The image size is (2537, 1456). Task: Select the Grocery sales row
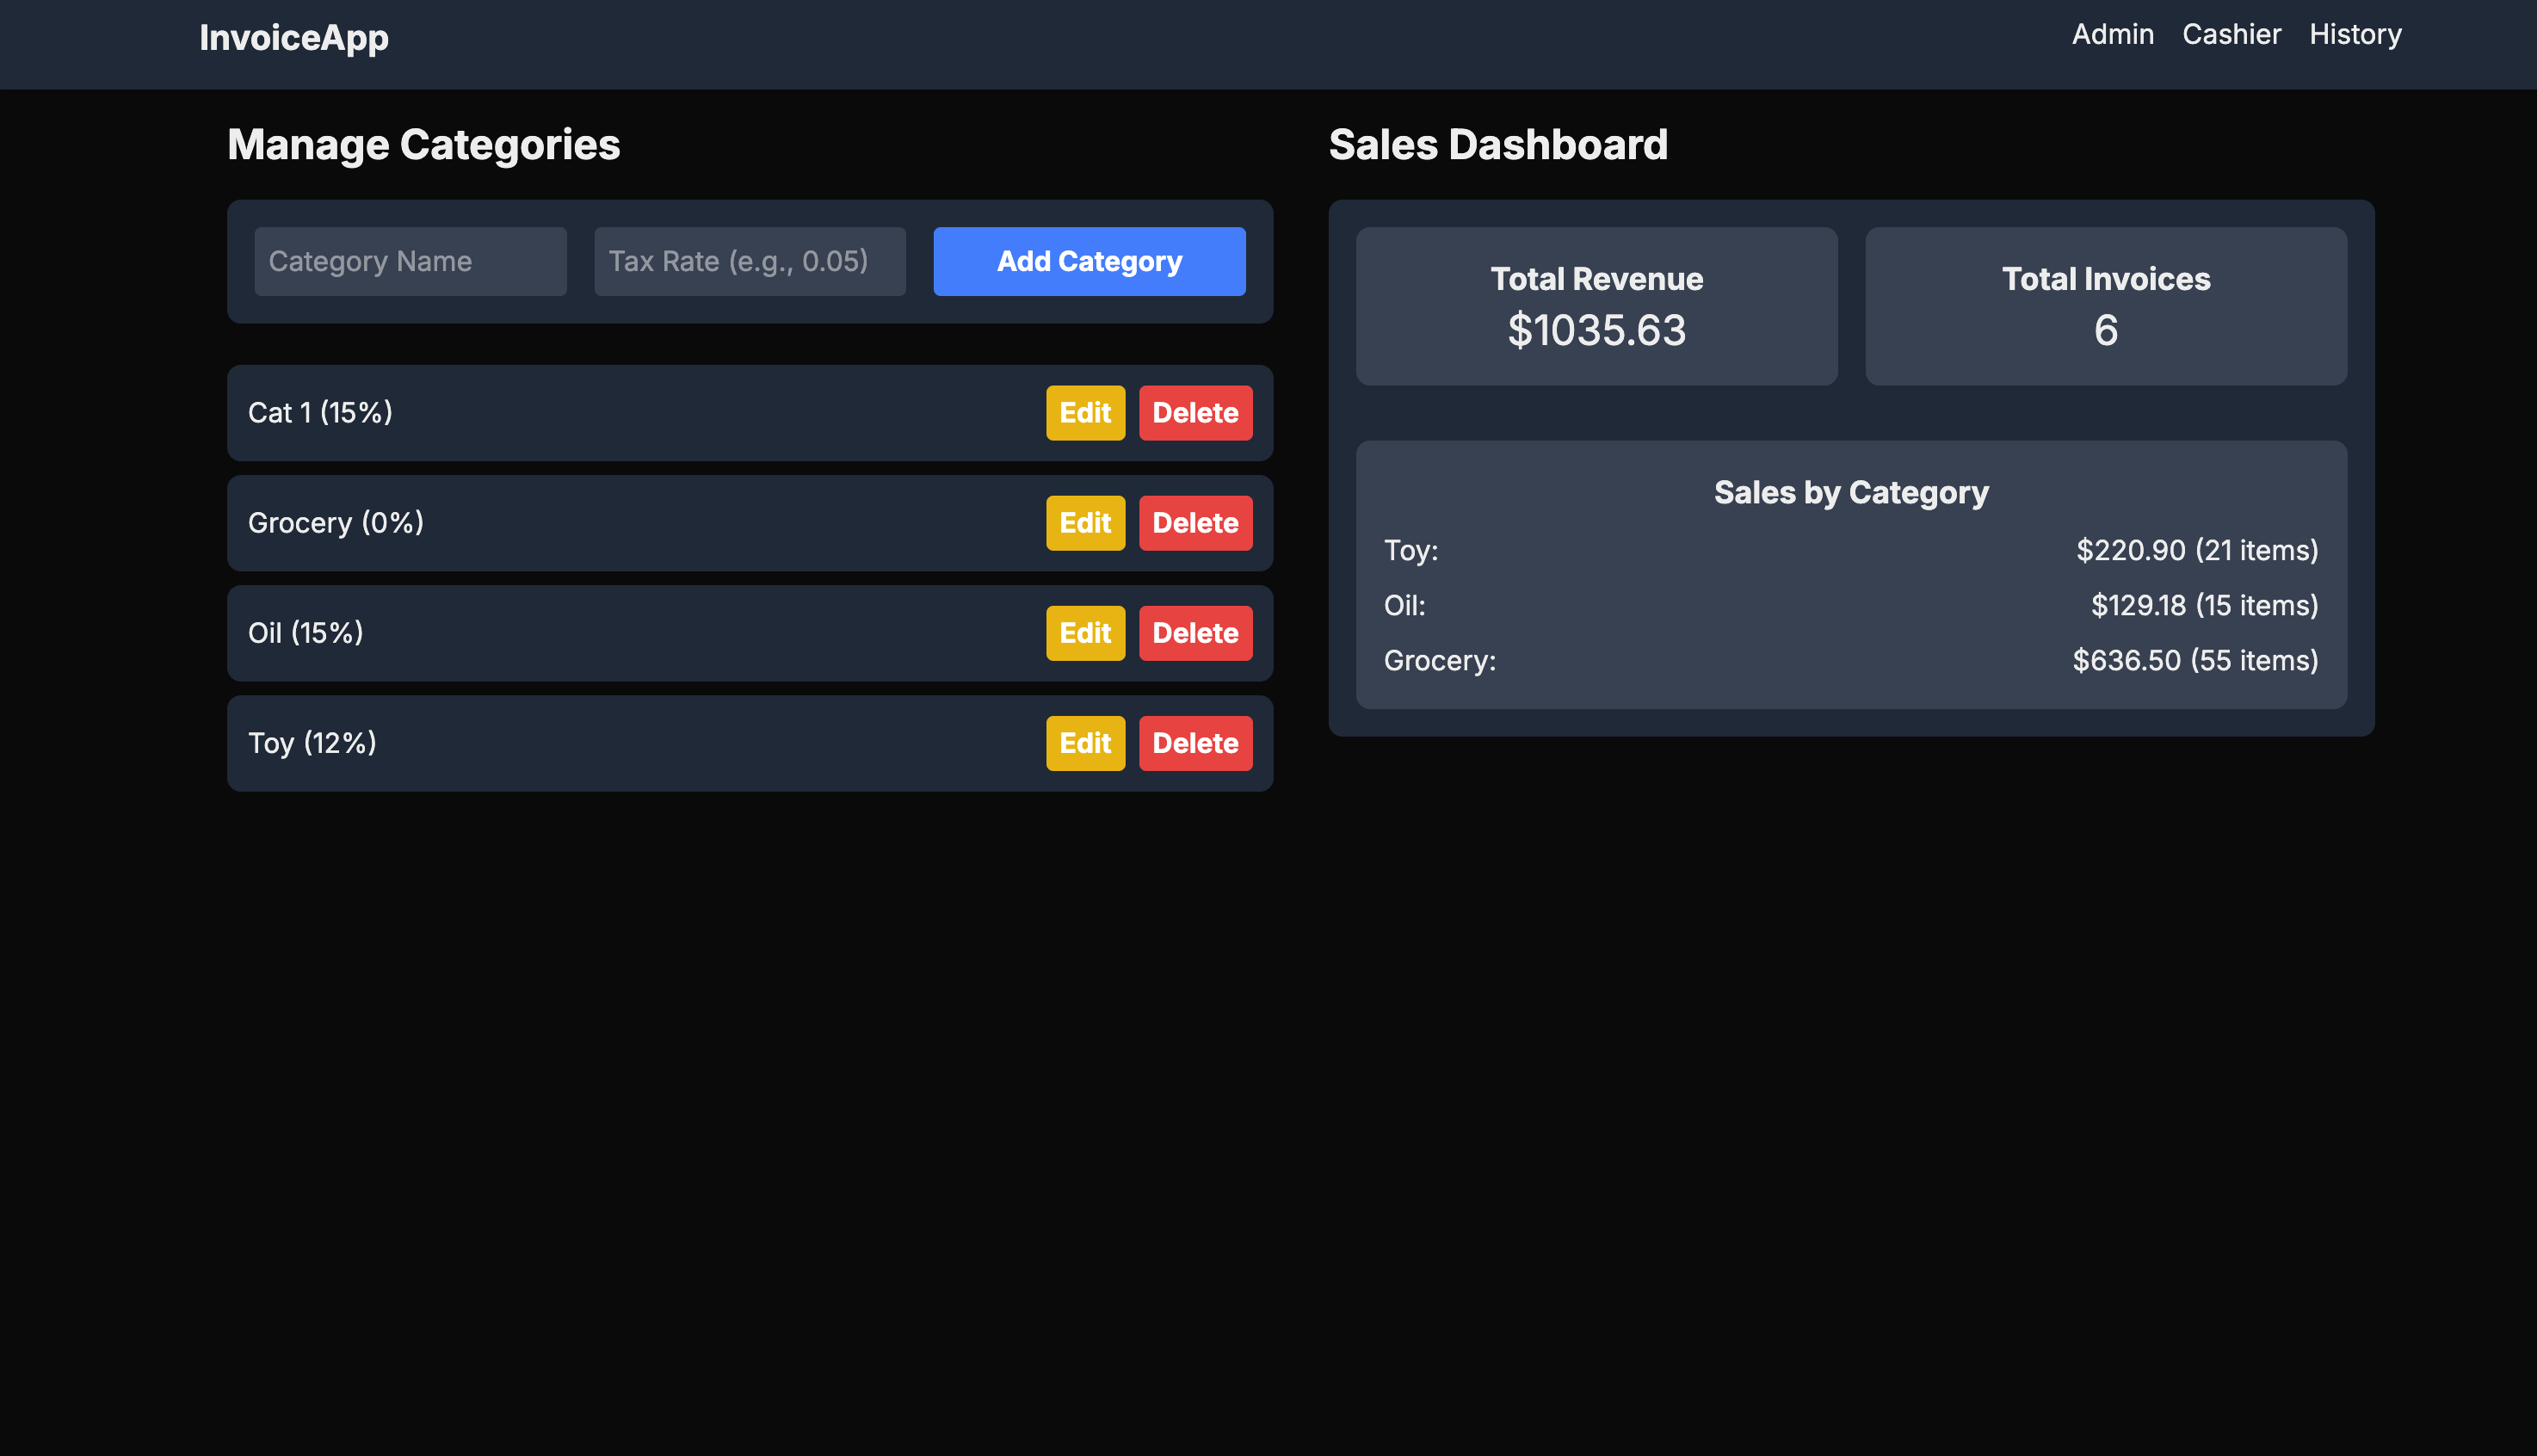(1850, 660)
